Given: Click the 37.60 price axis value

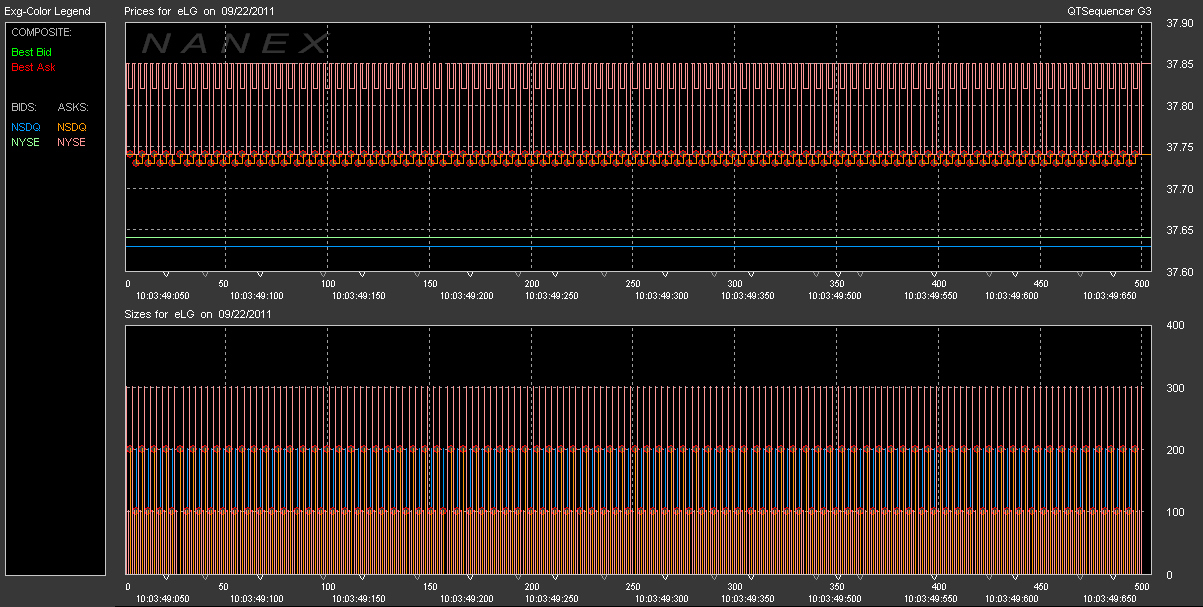Looking at the screenshot, I should click(1179, 272).
